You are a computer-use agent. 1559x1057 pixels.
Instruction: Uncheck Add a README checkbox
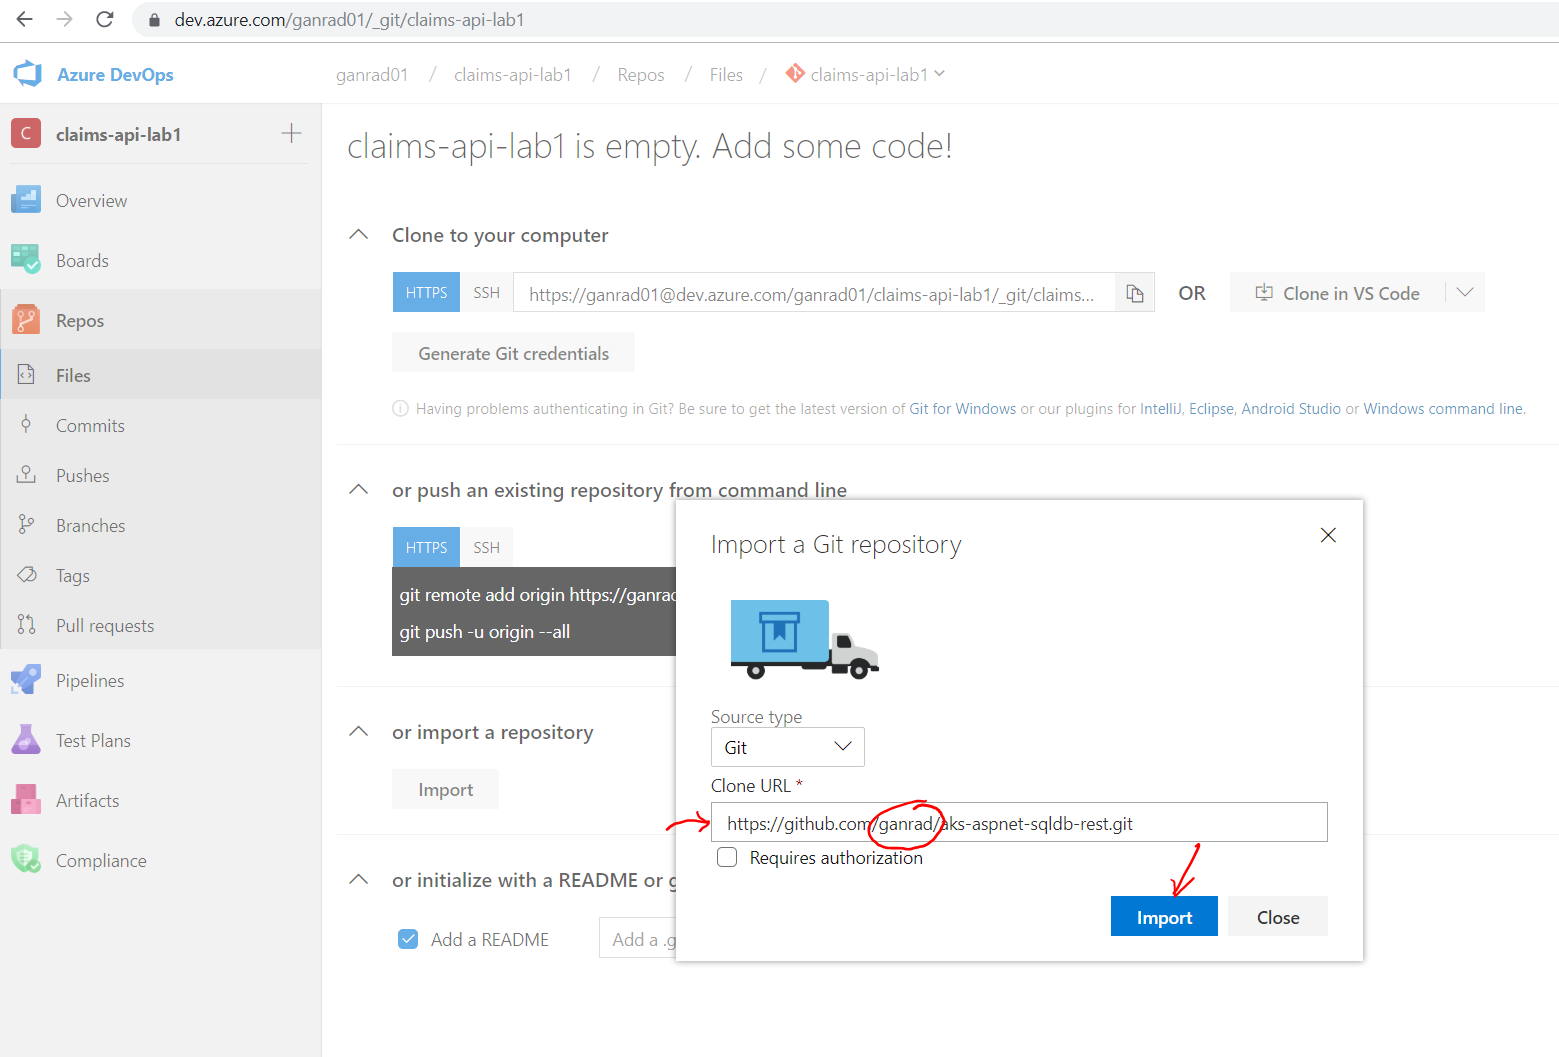(408, 939)
